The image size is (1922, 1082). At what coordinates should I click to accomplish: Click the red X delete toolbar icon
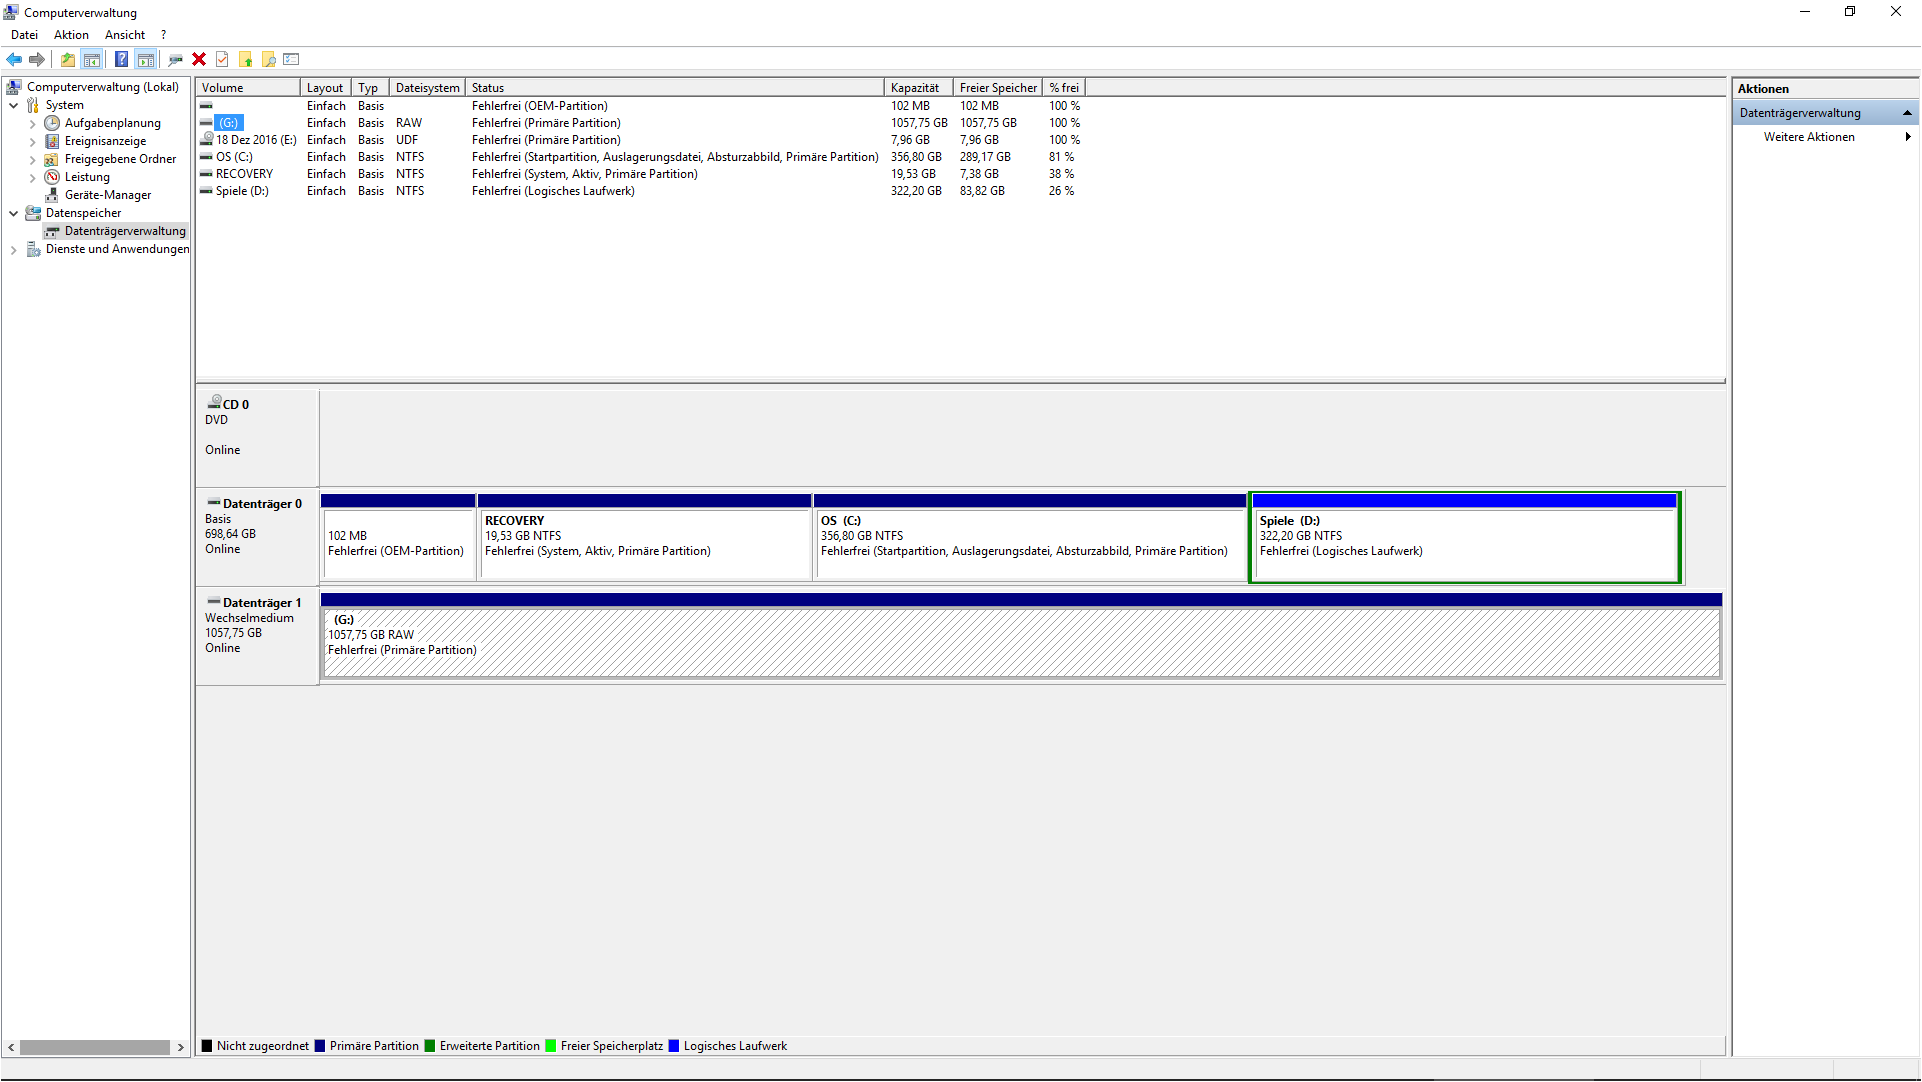click(x=199, y=60)
